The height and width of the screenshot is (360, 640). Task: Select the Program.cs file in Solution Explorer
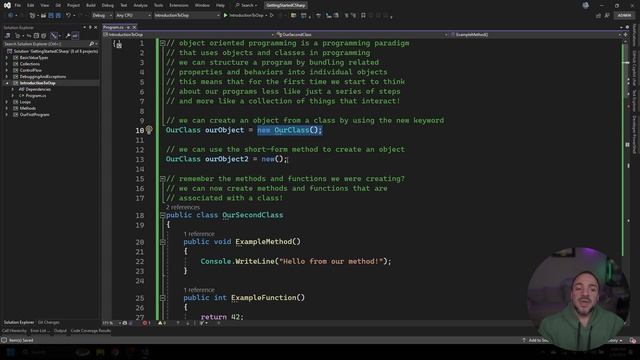click(36, 96)
